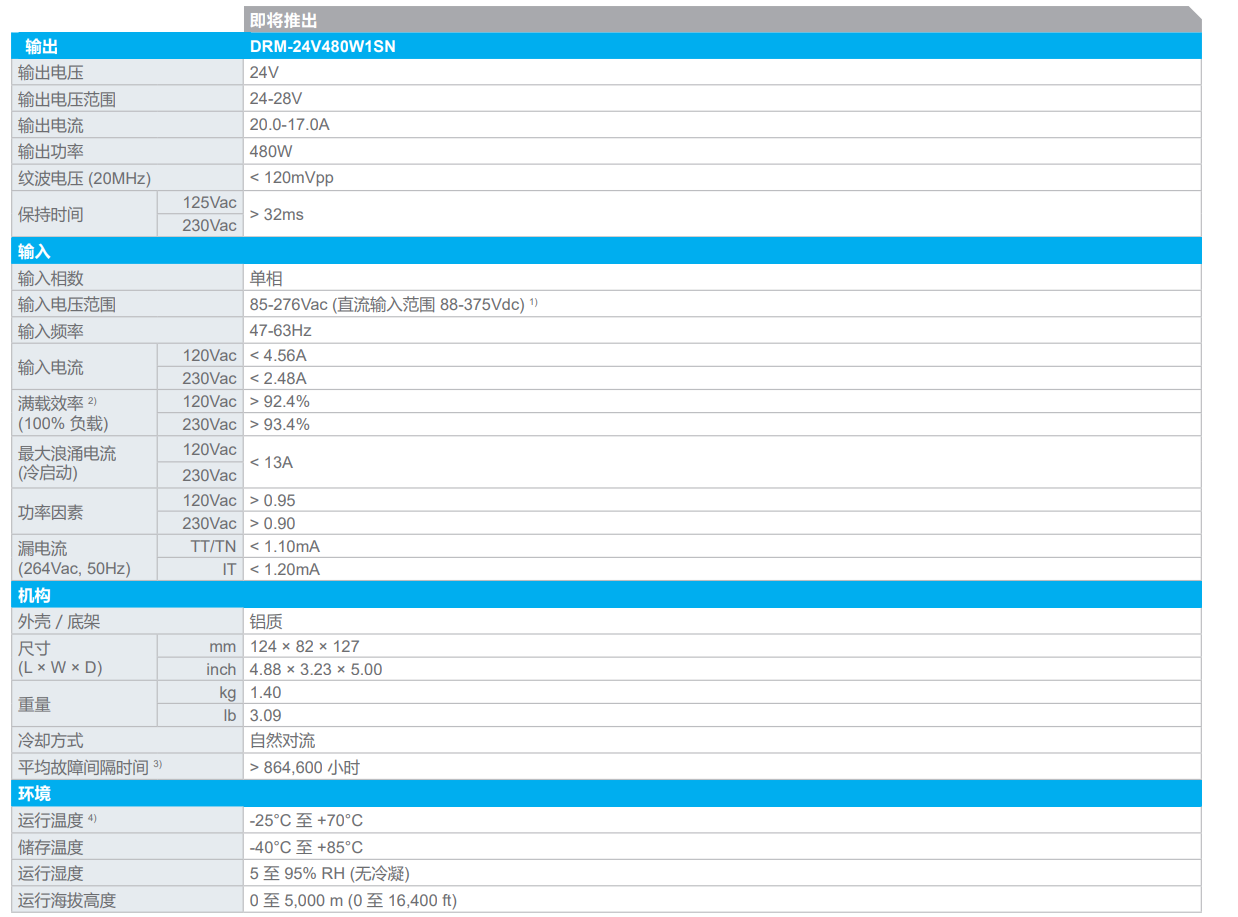1238x917 pixels.
Task: Click the 环境 section header
Action: pyautogui.click(x=34, y=794)
